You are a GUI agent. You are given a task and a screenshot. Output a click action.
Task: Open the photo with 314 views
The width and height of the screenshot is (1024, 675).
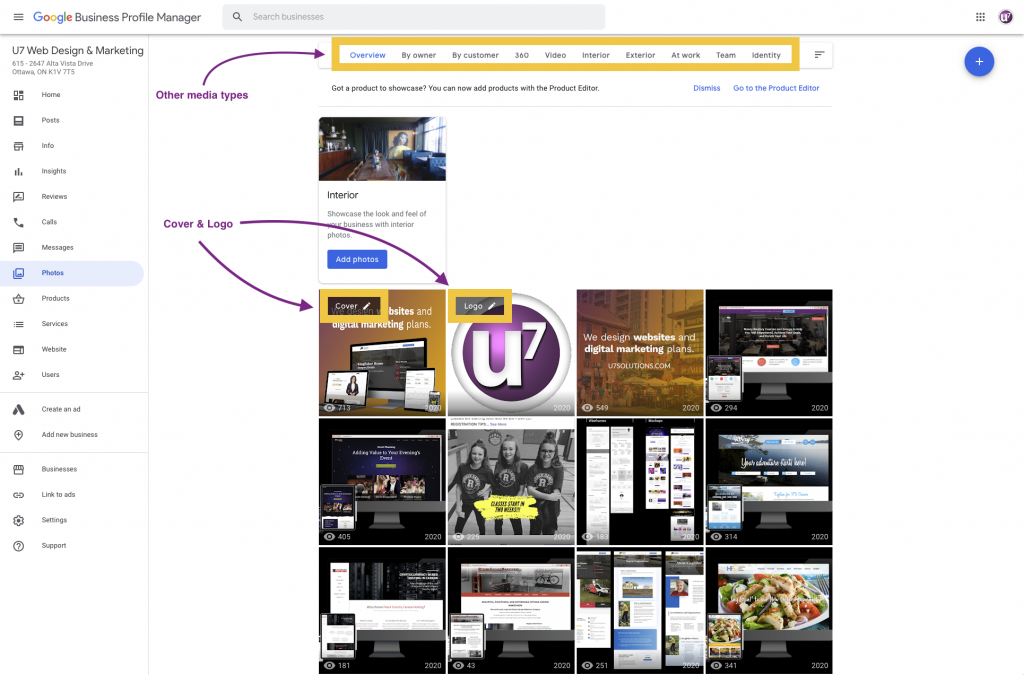pos(769,482)
